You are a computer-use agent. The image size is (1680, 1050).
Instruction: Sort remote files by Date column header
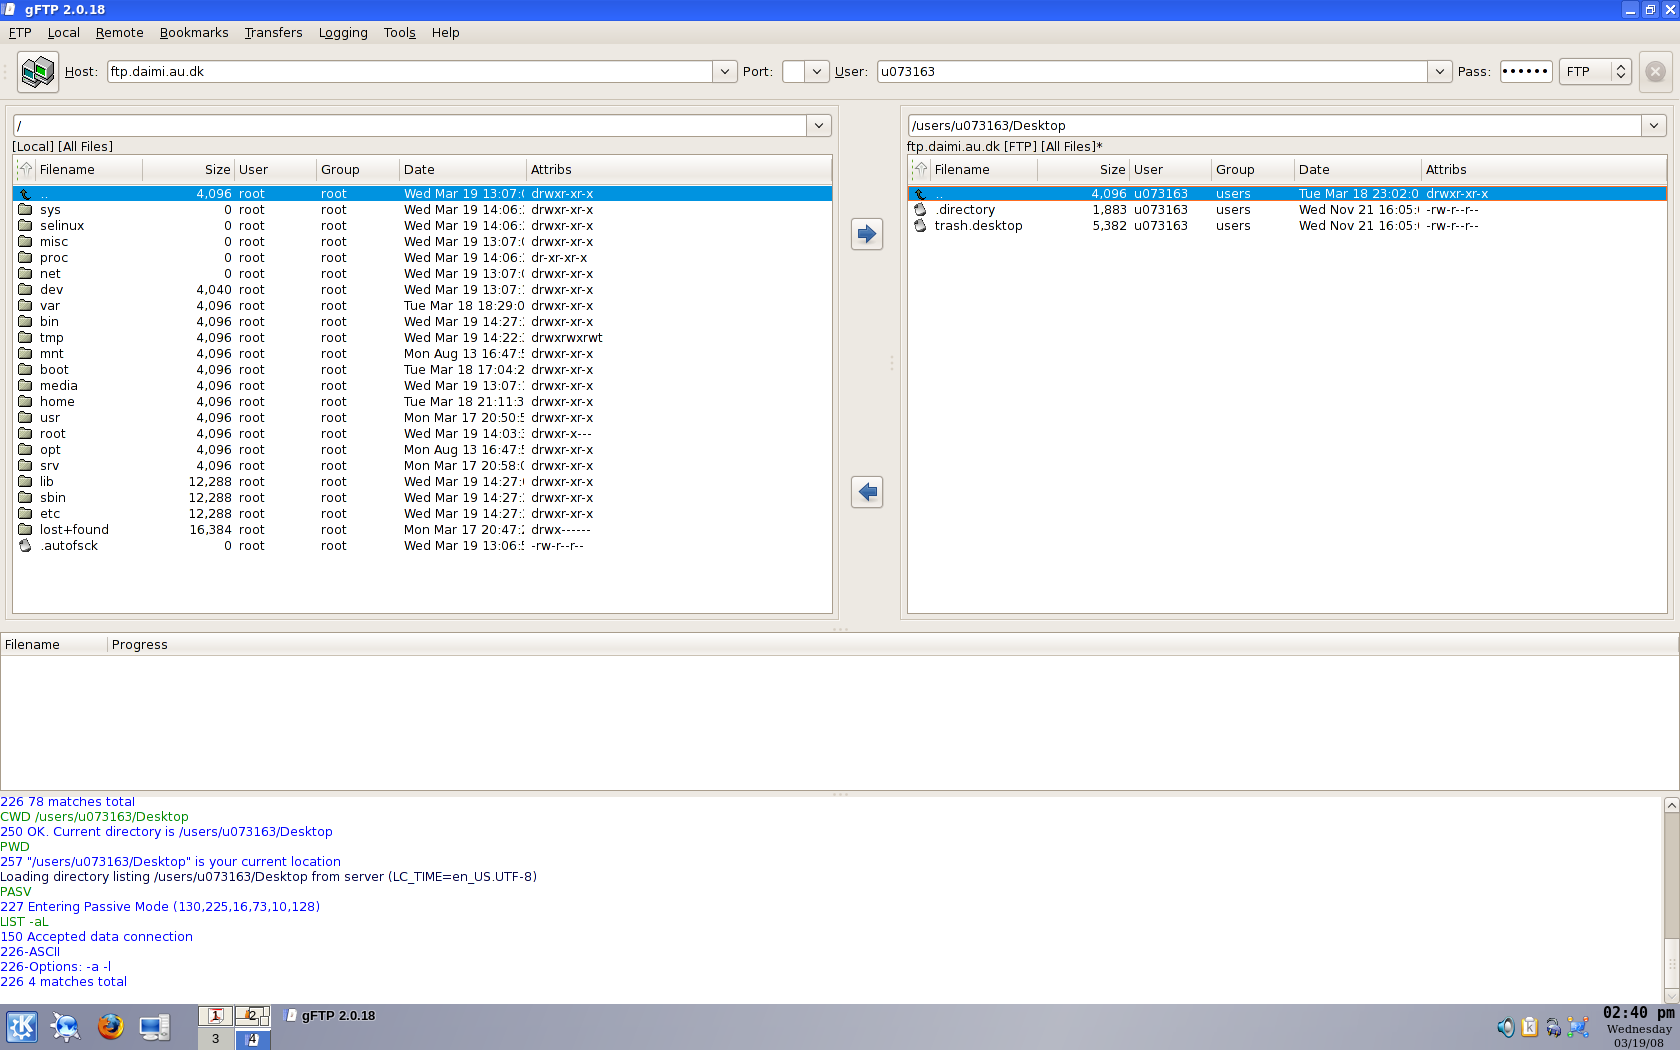(1357, 170)
